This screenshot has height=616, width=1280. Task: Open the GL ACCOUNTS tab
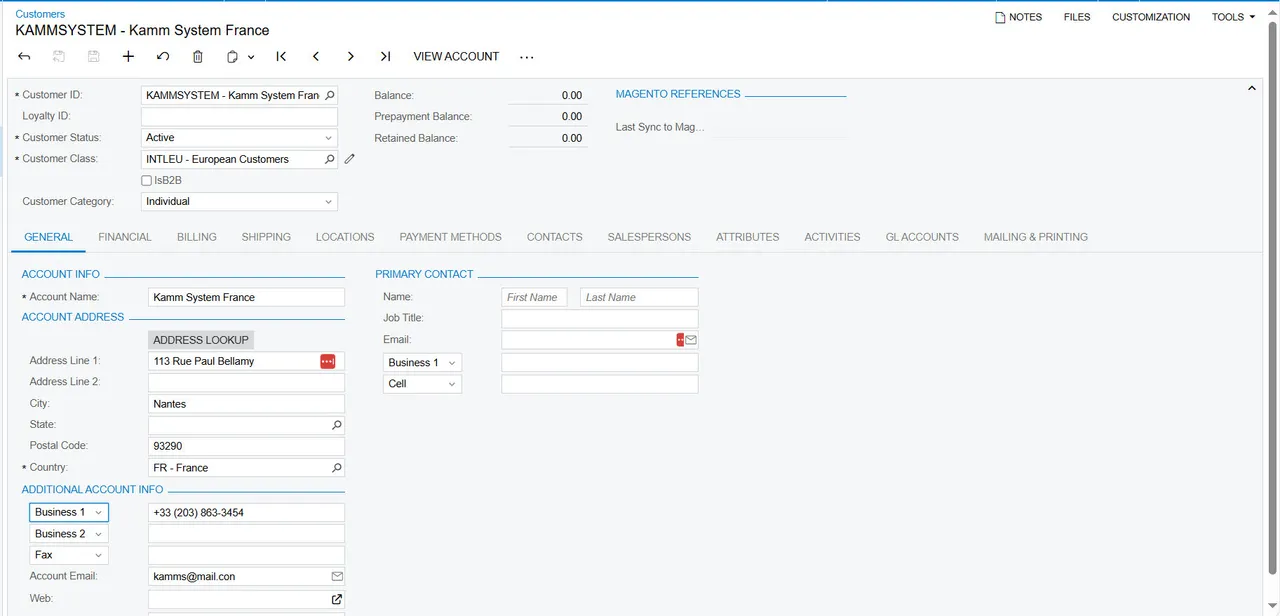922,237
